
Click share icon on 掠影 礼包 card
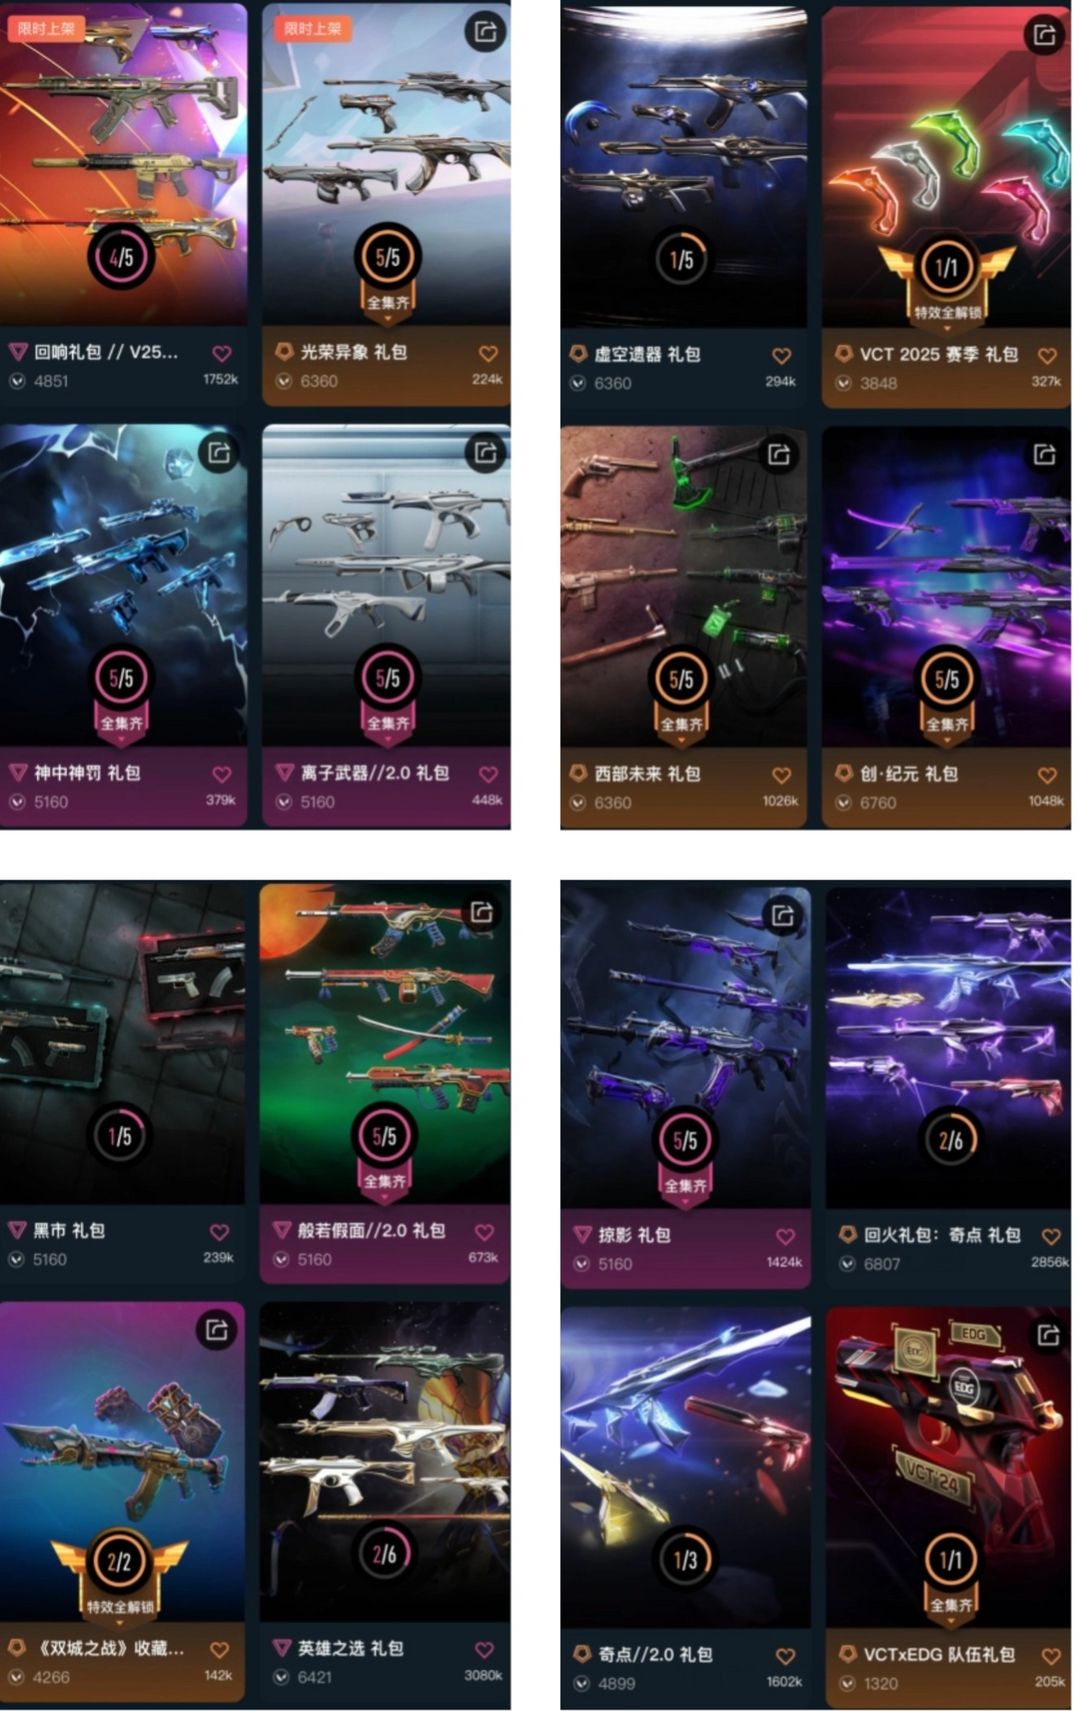(783, 914)
